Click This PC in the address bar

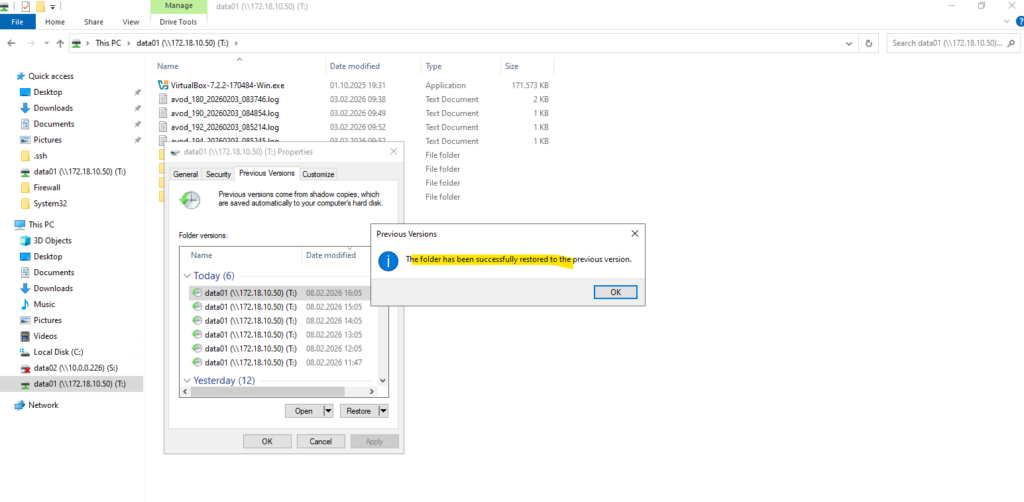coord(108,43)
